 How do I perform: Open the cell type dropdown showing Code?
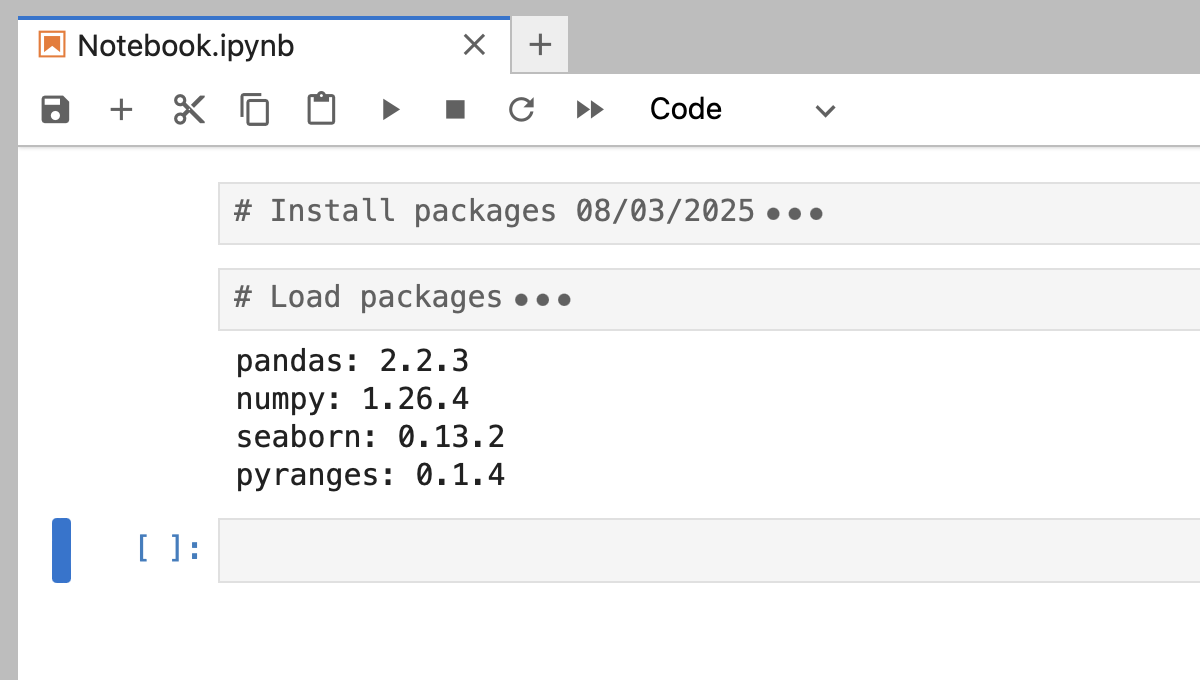point(686,110)
